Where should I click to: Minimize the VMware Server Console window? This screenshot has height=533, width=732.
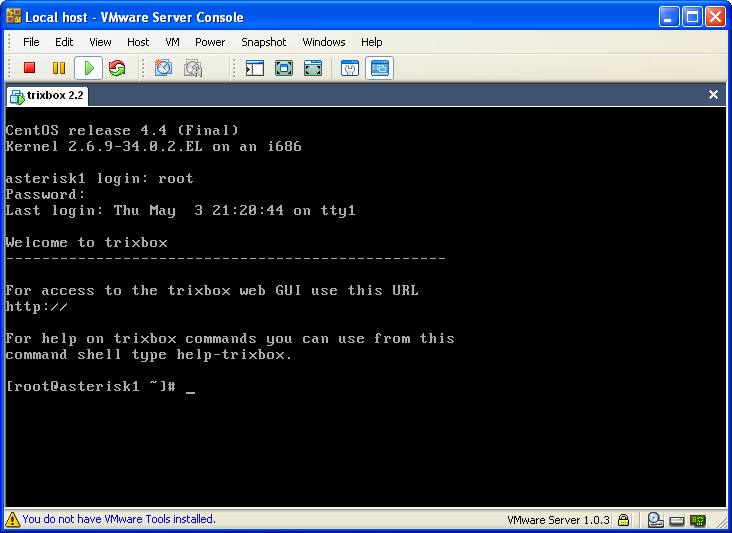[x=669, y=17]
